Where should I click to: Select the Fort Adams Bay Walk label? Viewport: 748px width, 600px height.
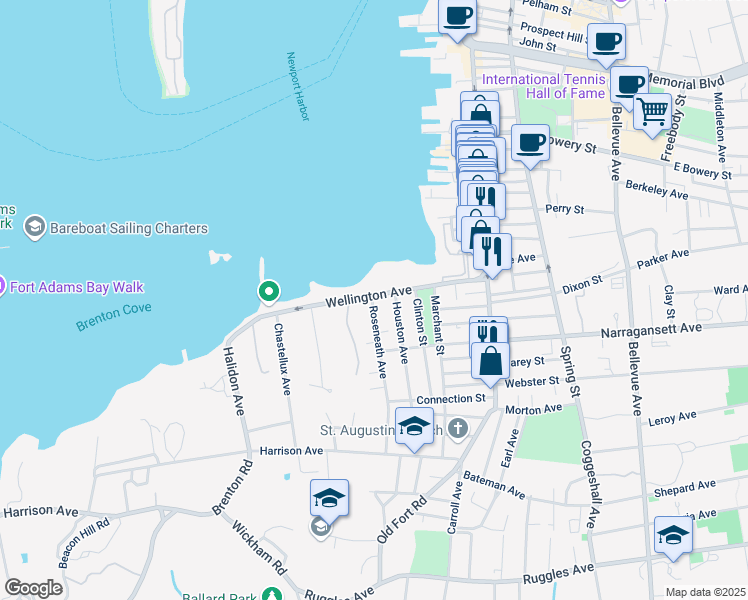tap(77, 287)
